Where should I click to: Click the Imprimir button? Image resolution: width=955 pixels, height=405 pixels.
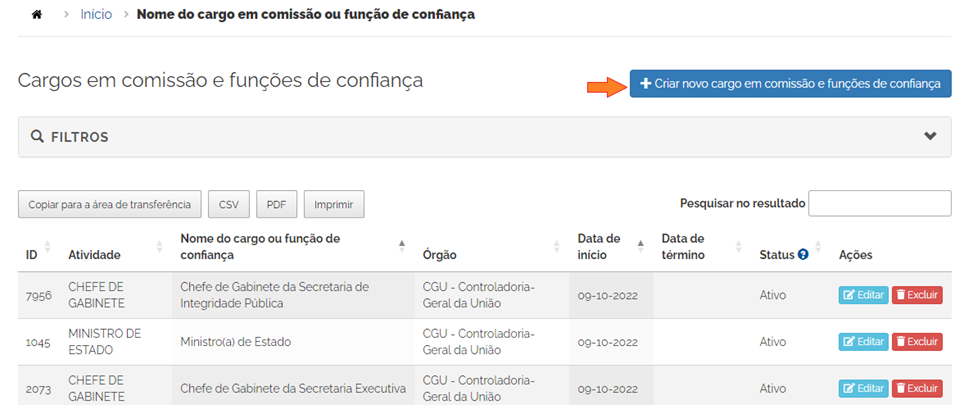click(334, 204)
